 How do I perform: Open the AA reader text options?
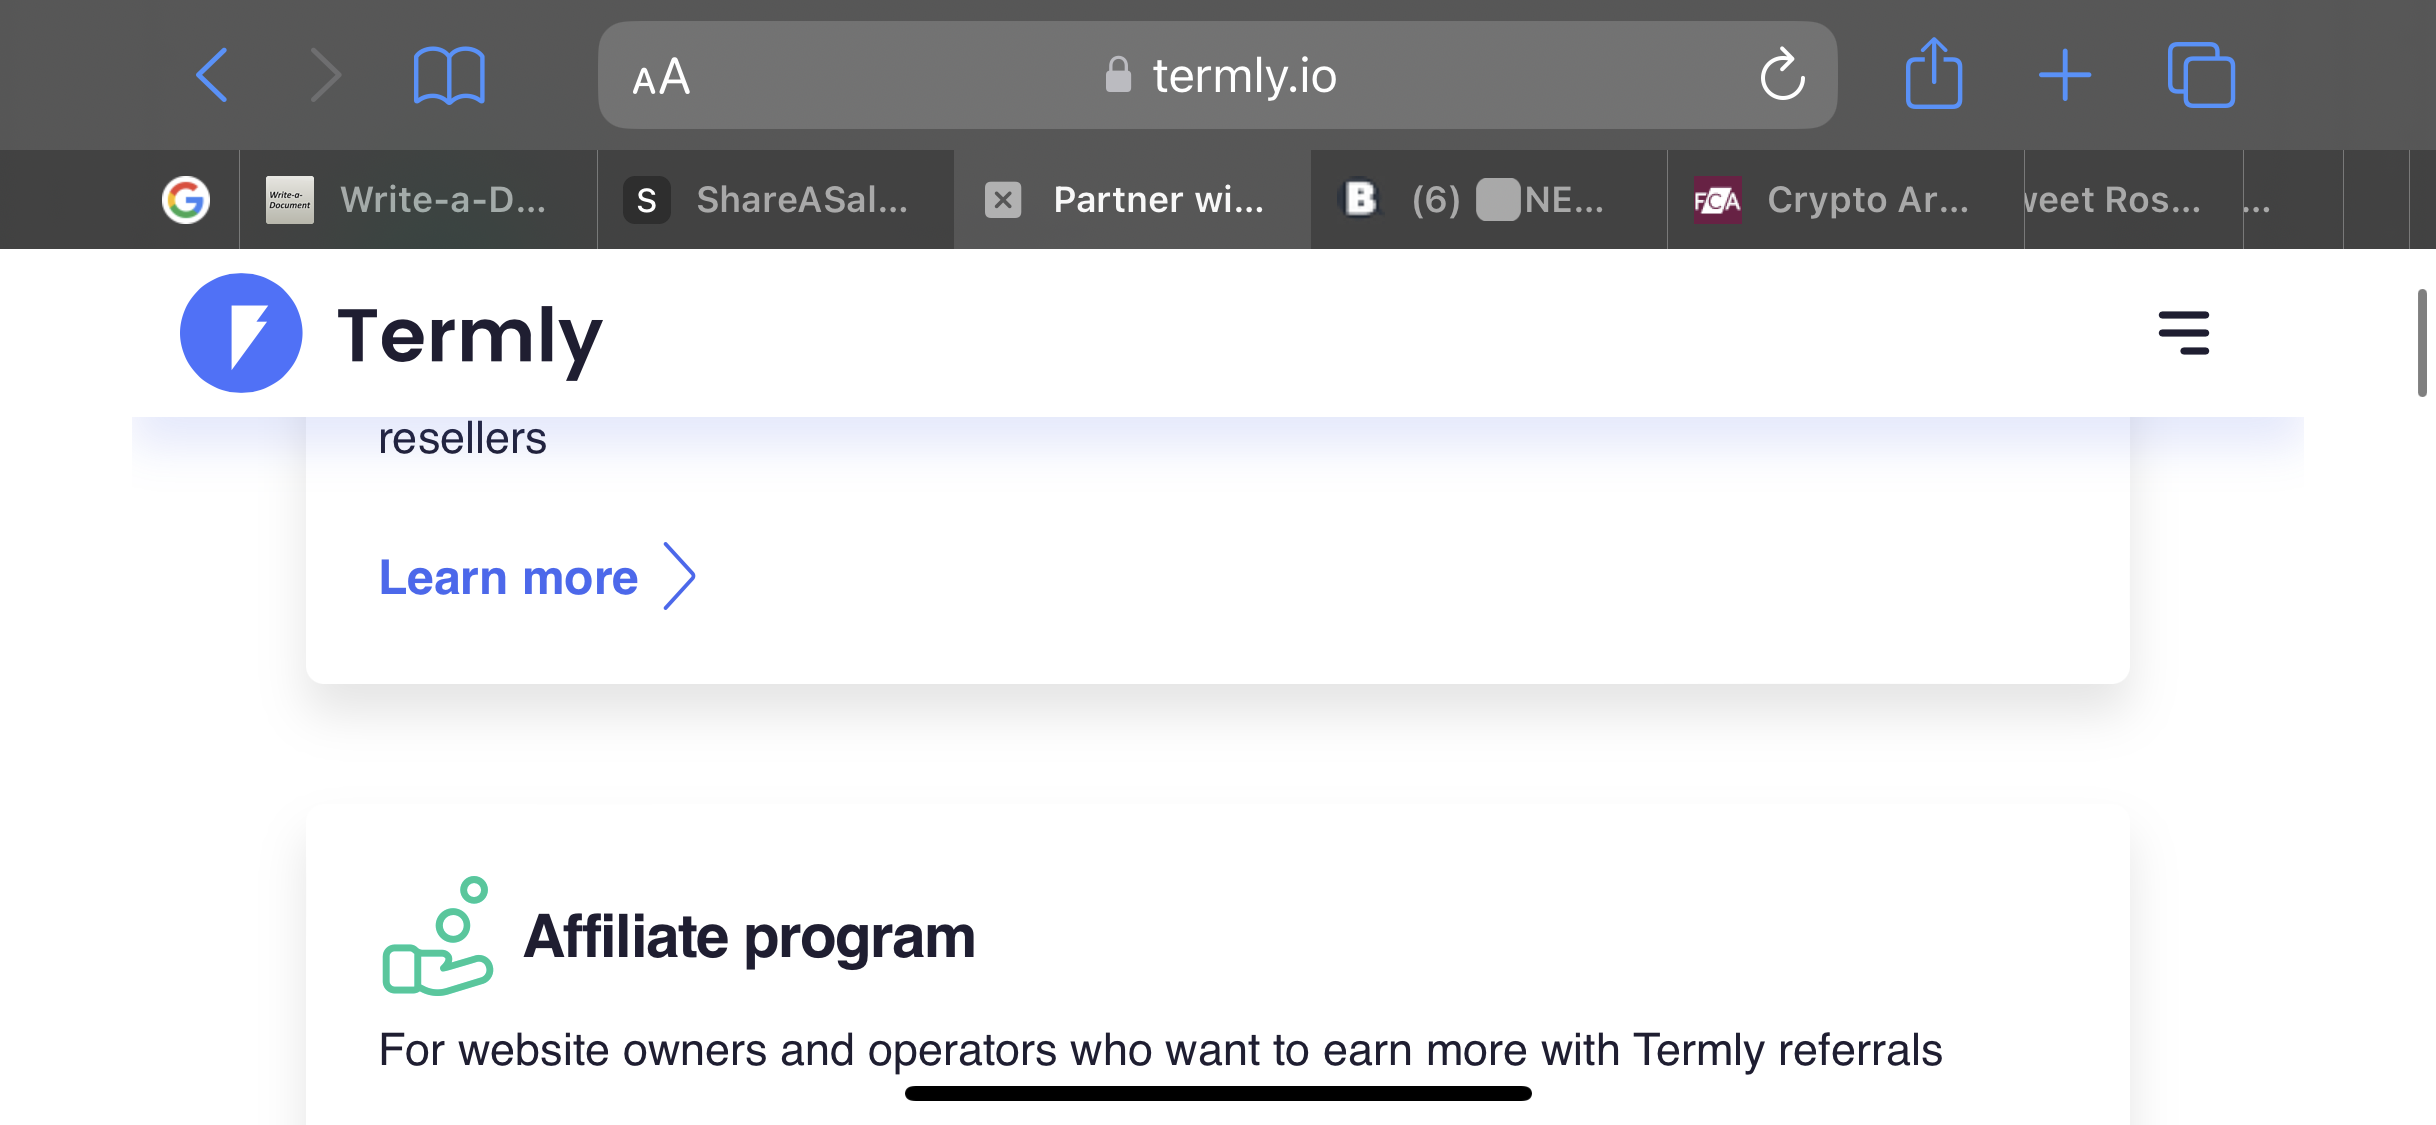(661, 77)
